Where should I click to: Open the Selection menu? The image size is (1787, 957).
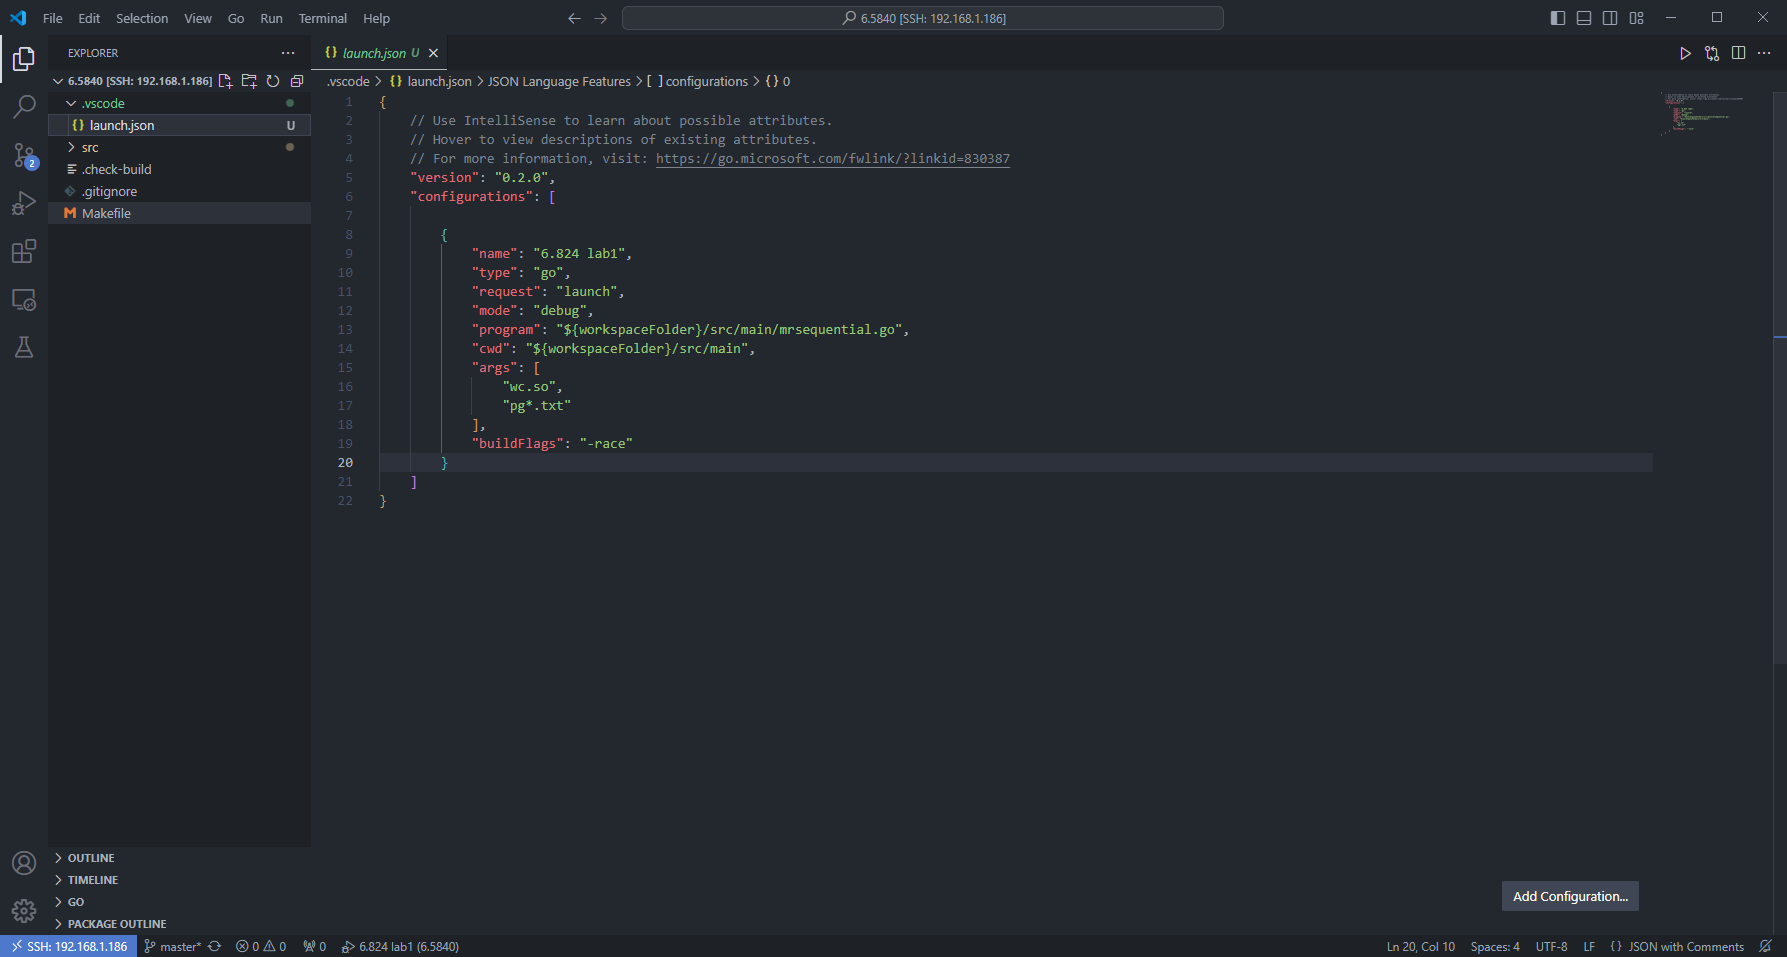[x=142, y=18]
